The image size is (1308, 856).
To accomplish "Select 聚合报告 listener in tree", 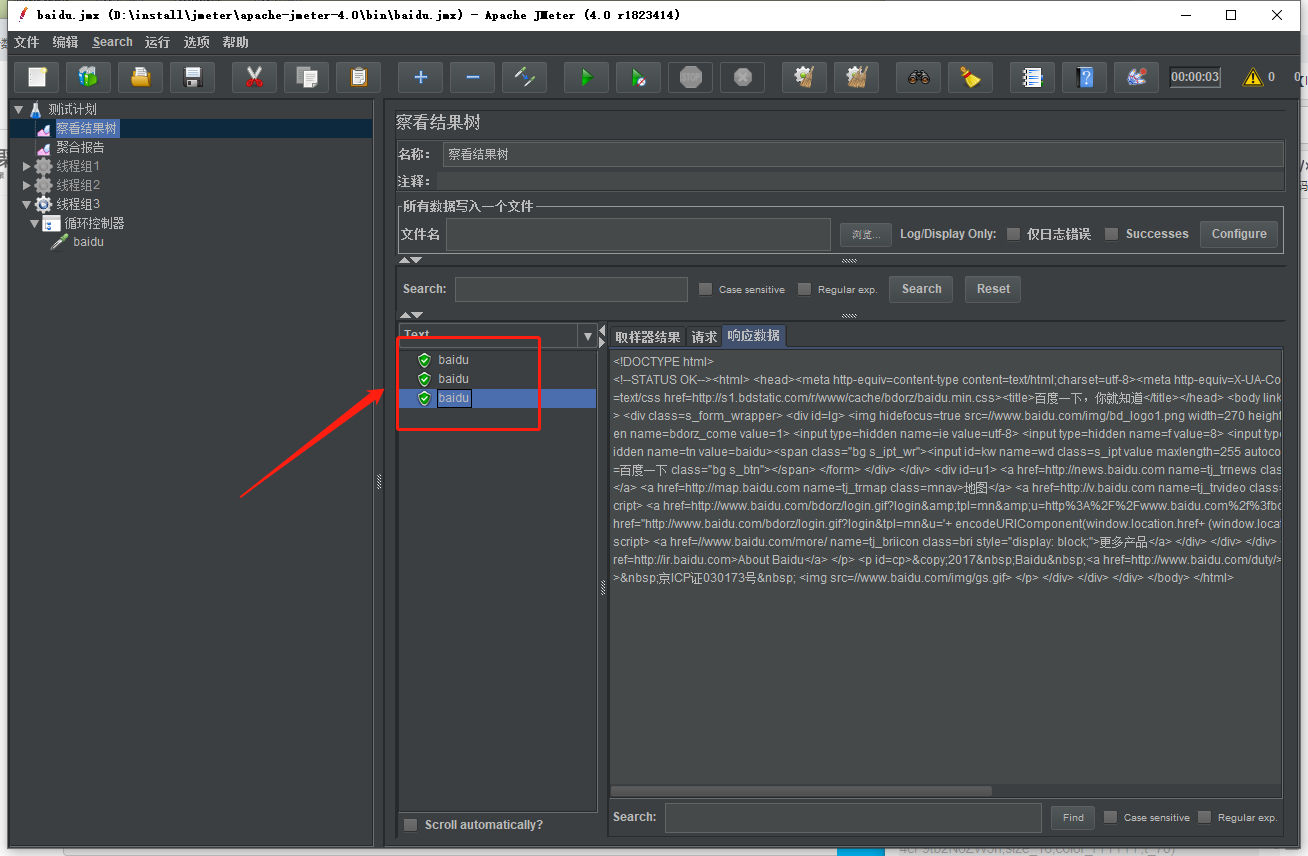I will coord(80,147).
